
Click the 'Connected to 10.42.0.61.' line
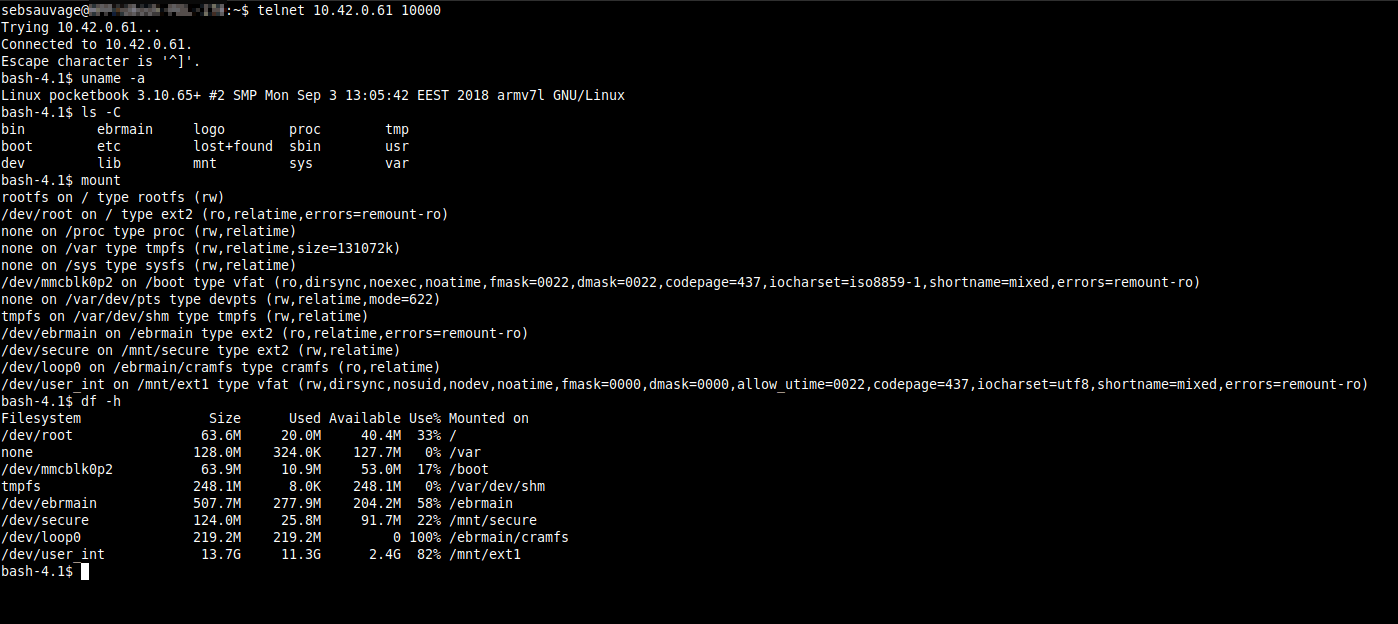point(97,44)
